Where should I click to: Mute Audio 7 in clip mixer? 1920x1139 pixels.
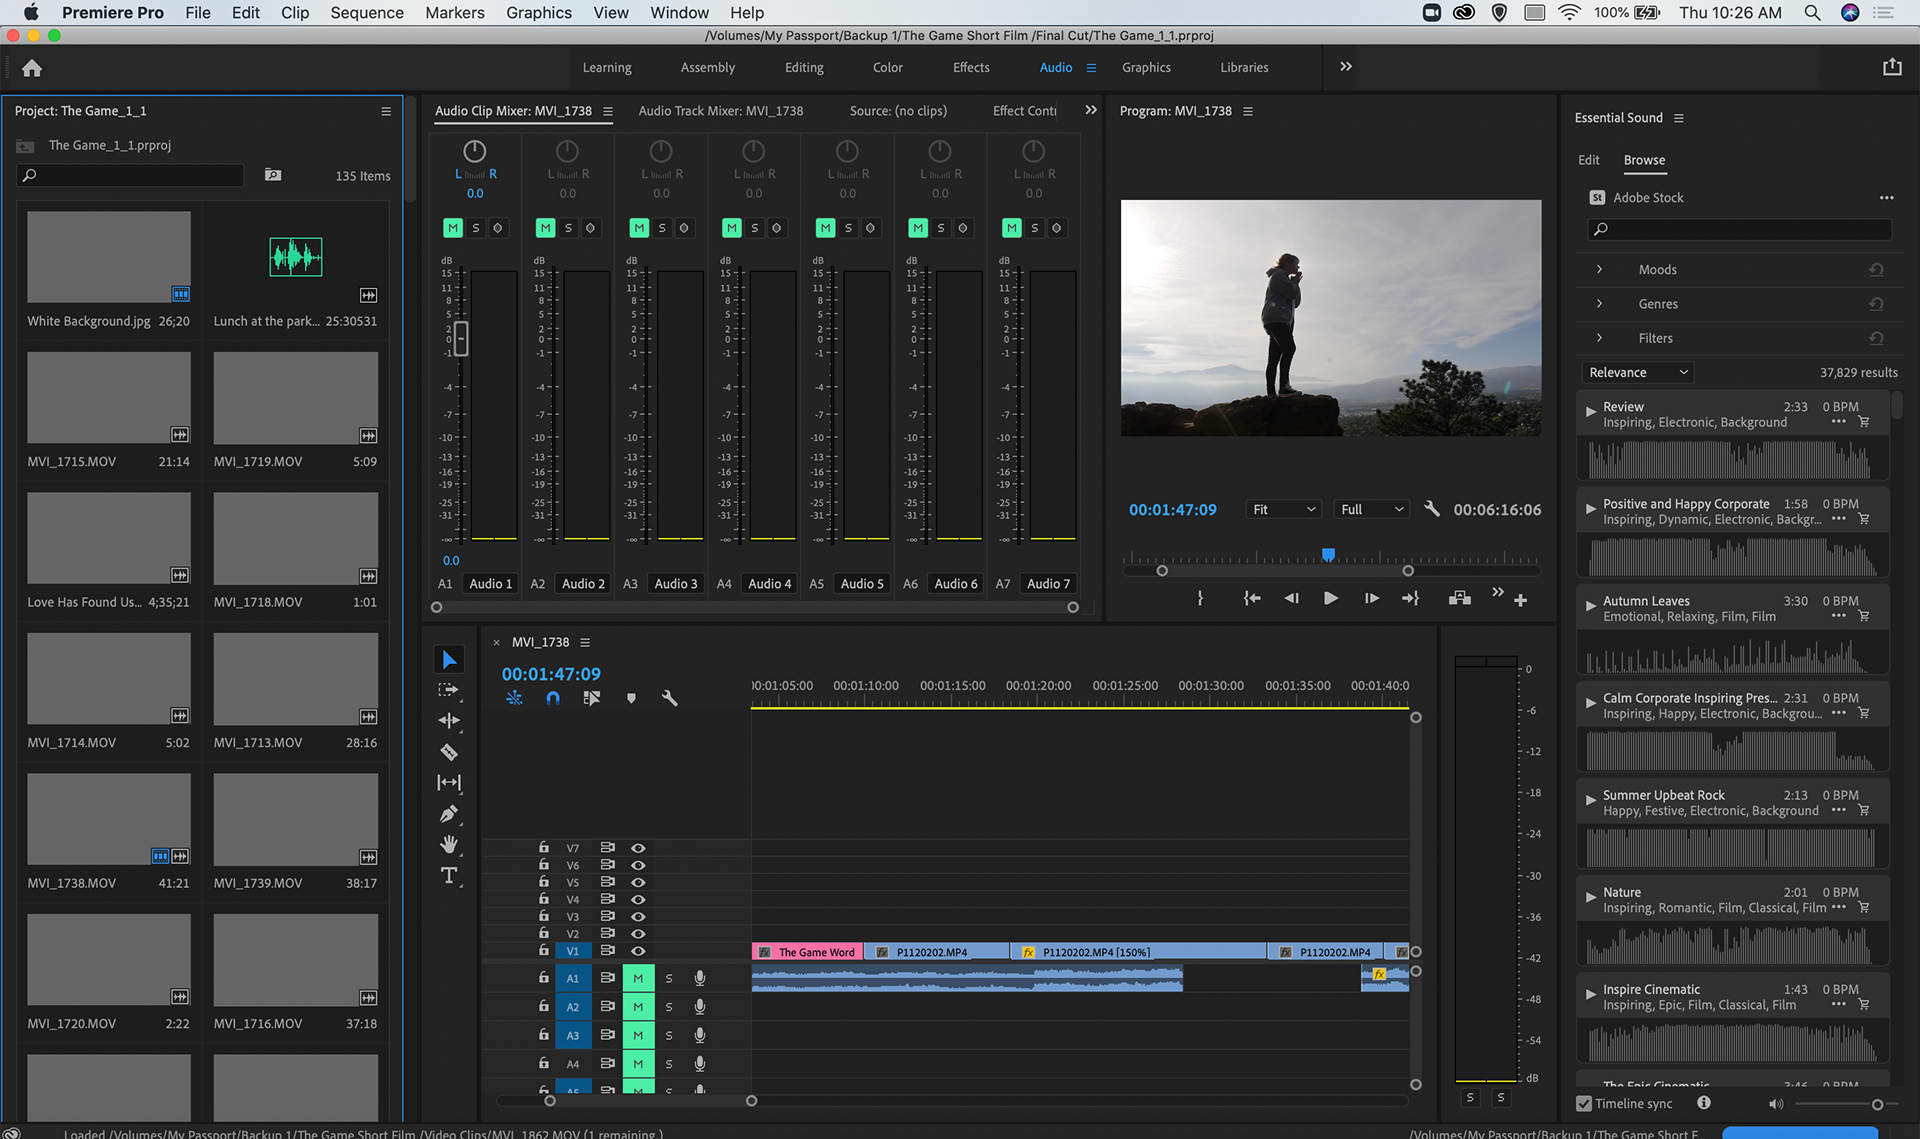1012,228
